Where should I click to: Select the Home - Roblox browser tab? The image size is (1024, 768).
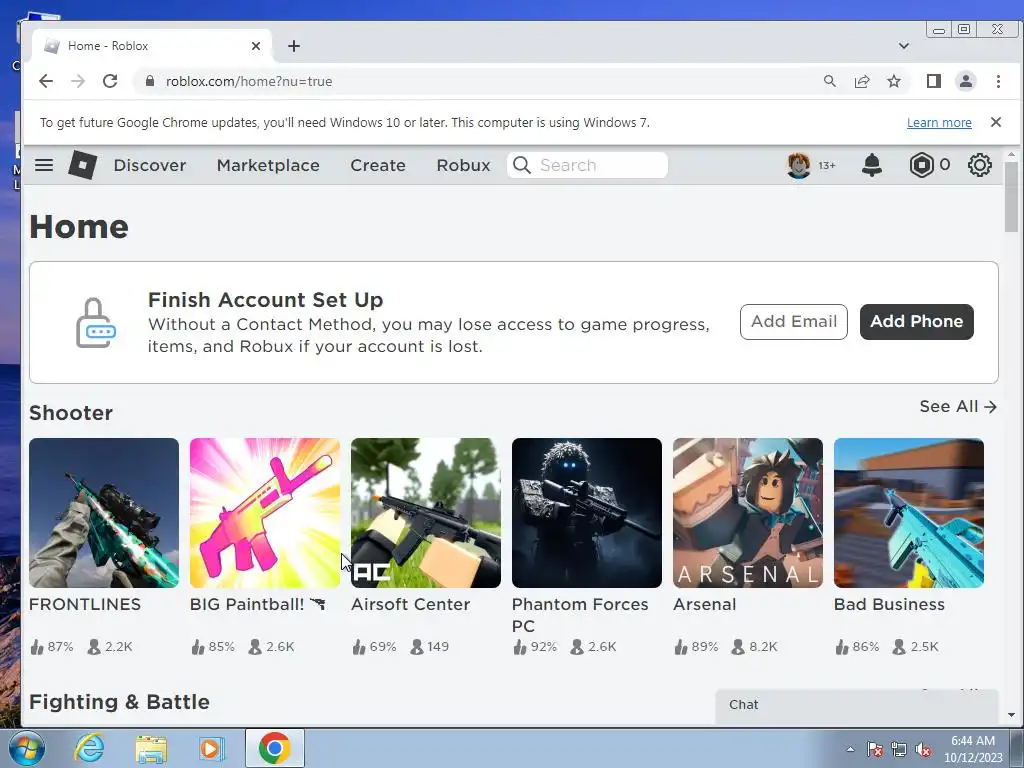coord(152,46)
